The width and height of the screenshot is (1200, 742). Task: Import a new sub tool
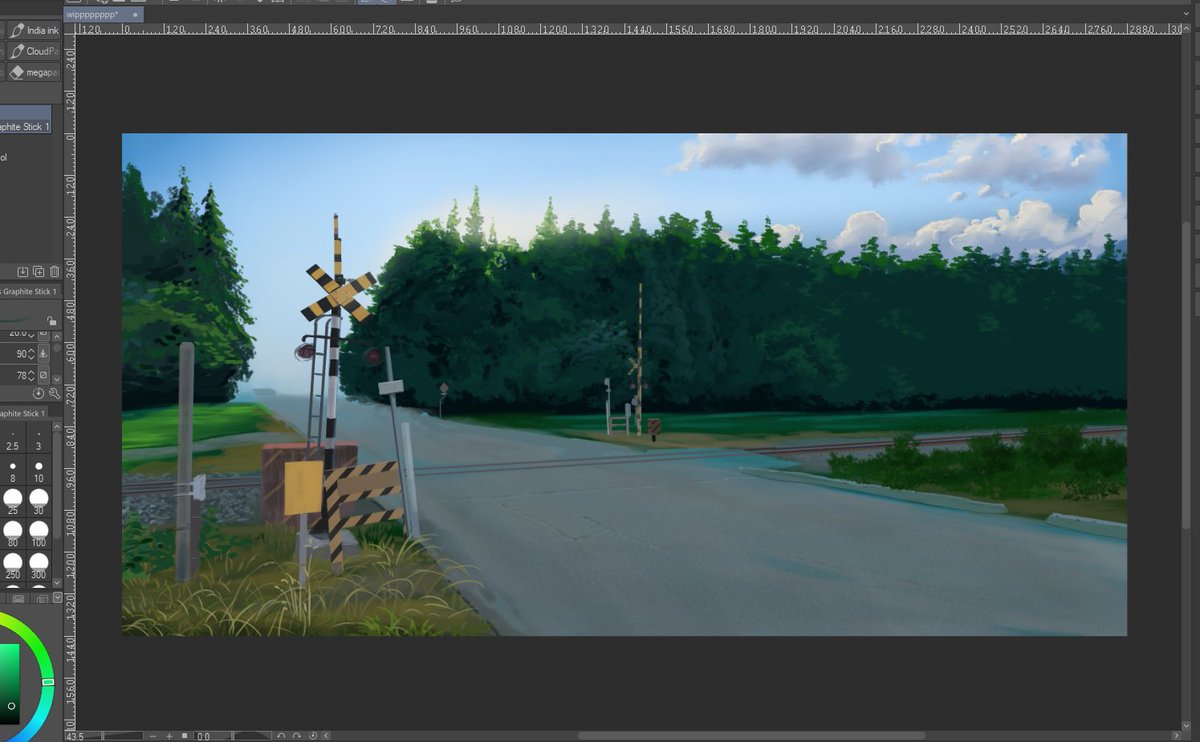tap(22, 271)
